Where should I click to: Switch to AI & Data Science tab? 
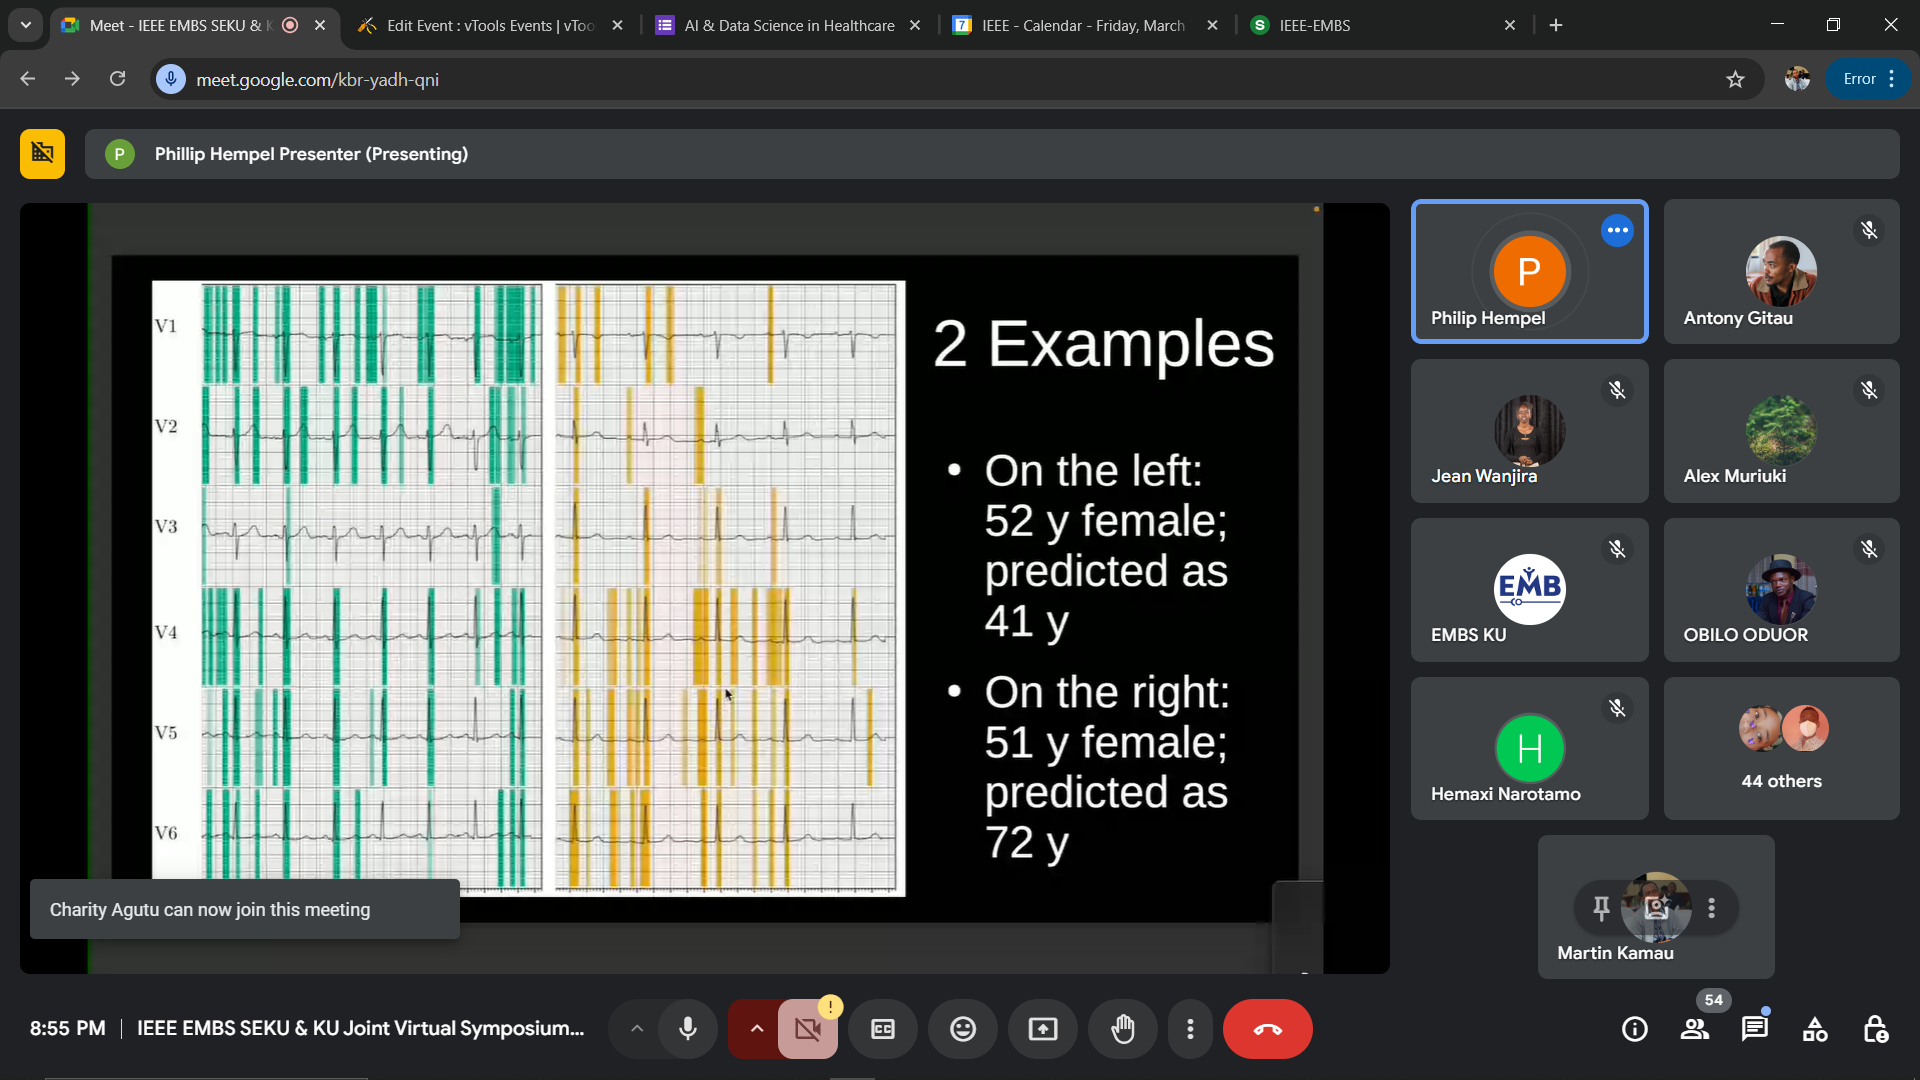789,25
